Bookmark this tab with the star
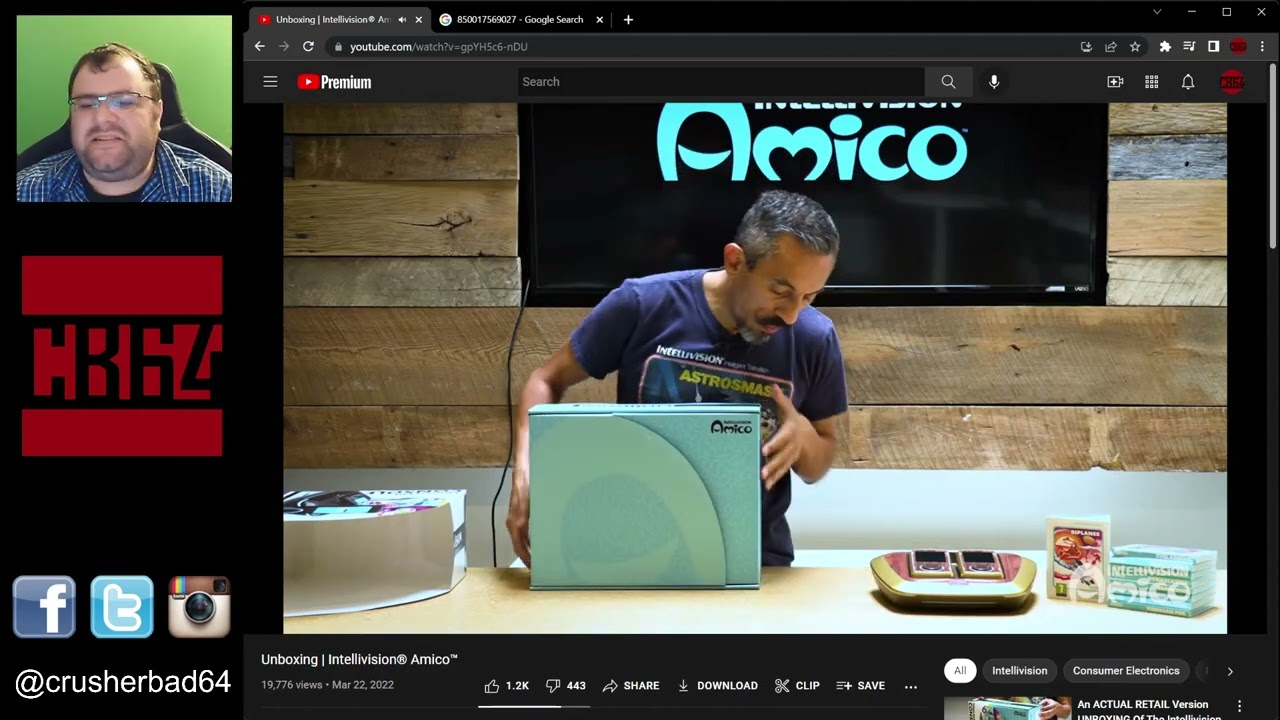 pyautogui.click(x=1135, y=46)
